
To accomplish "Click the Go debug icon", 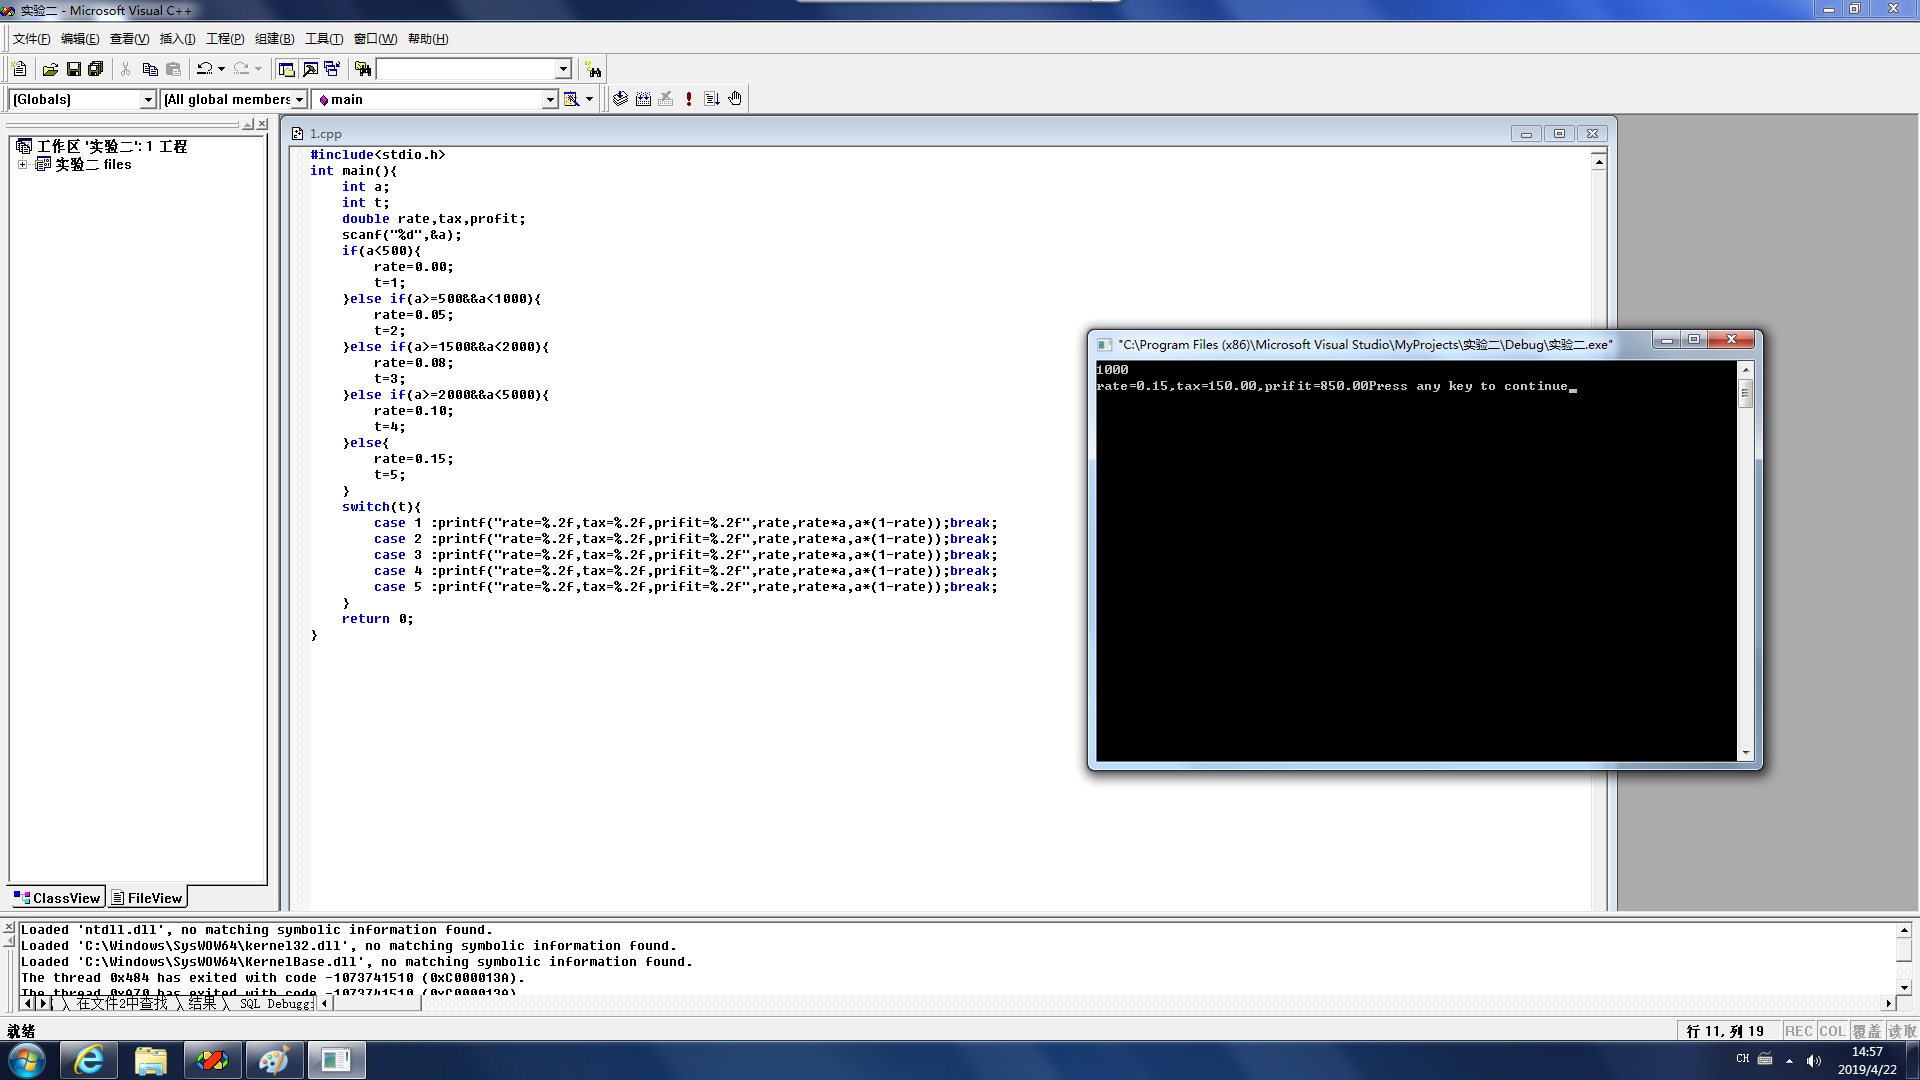I will [x=712, y=99].
